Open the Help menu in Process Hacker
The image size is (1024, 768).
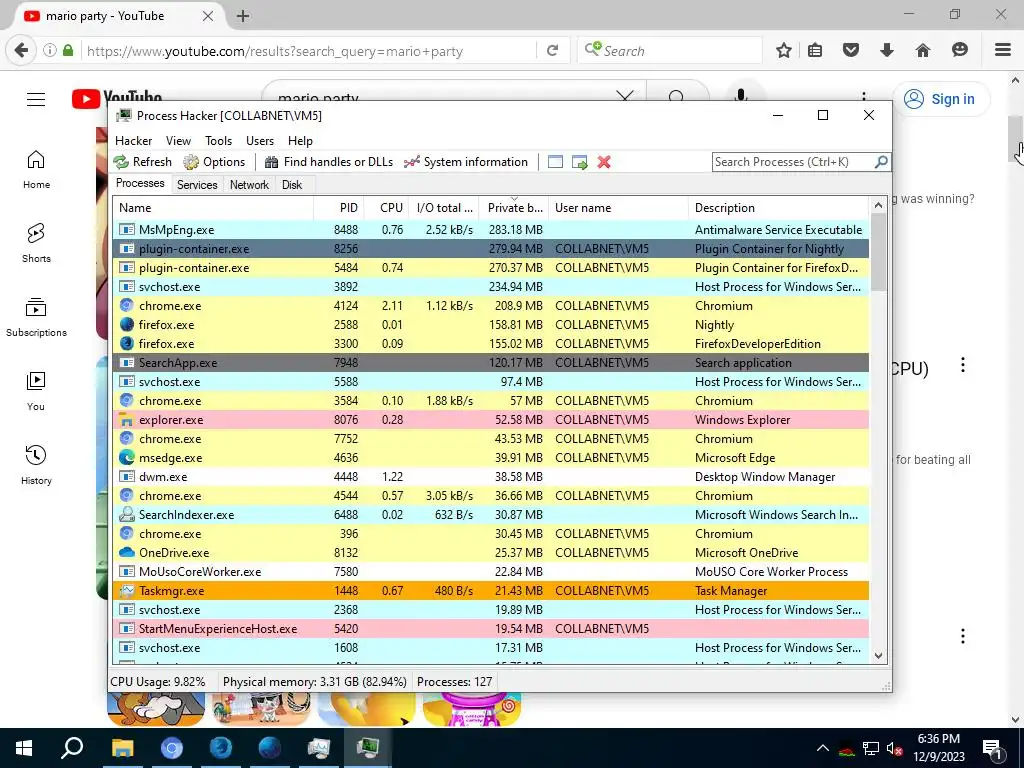300,140
